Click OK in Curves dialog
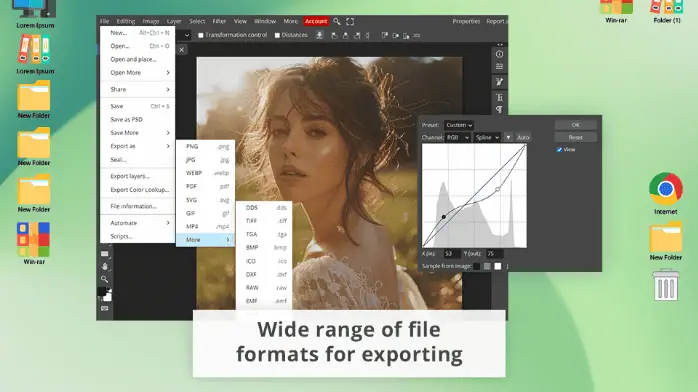698x392 pixels. [576, 125]
